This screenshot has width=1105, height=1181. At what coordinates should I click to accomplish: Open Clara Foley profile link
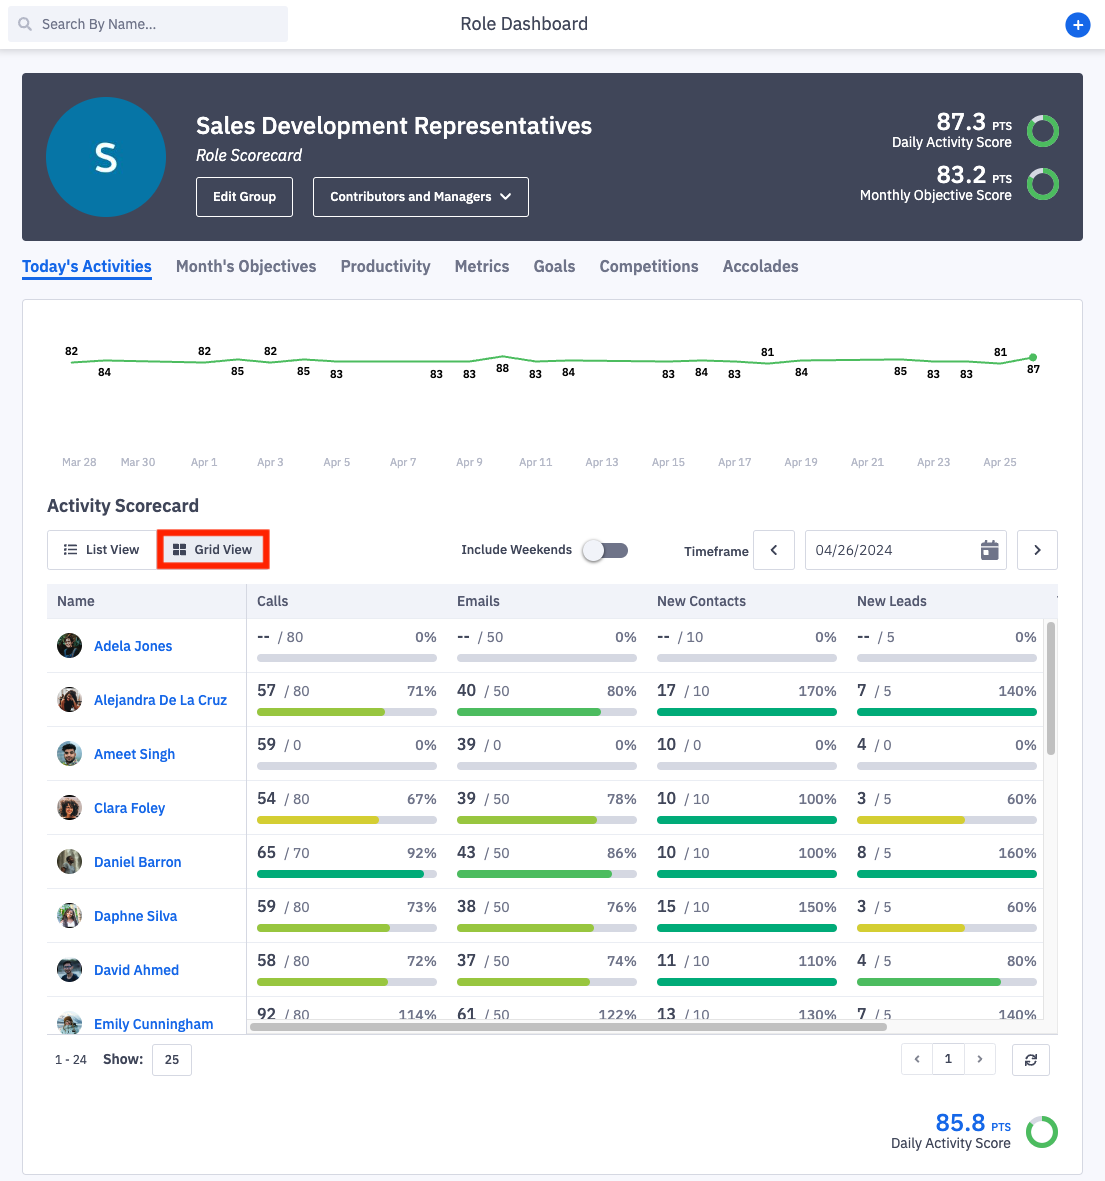coord(129,808)
